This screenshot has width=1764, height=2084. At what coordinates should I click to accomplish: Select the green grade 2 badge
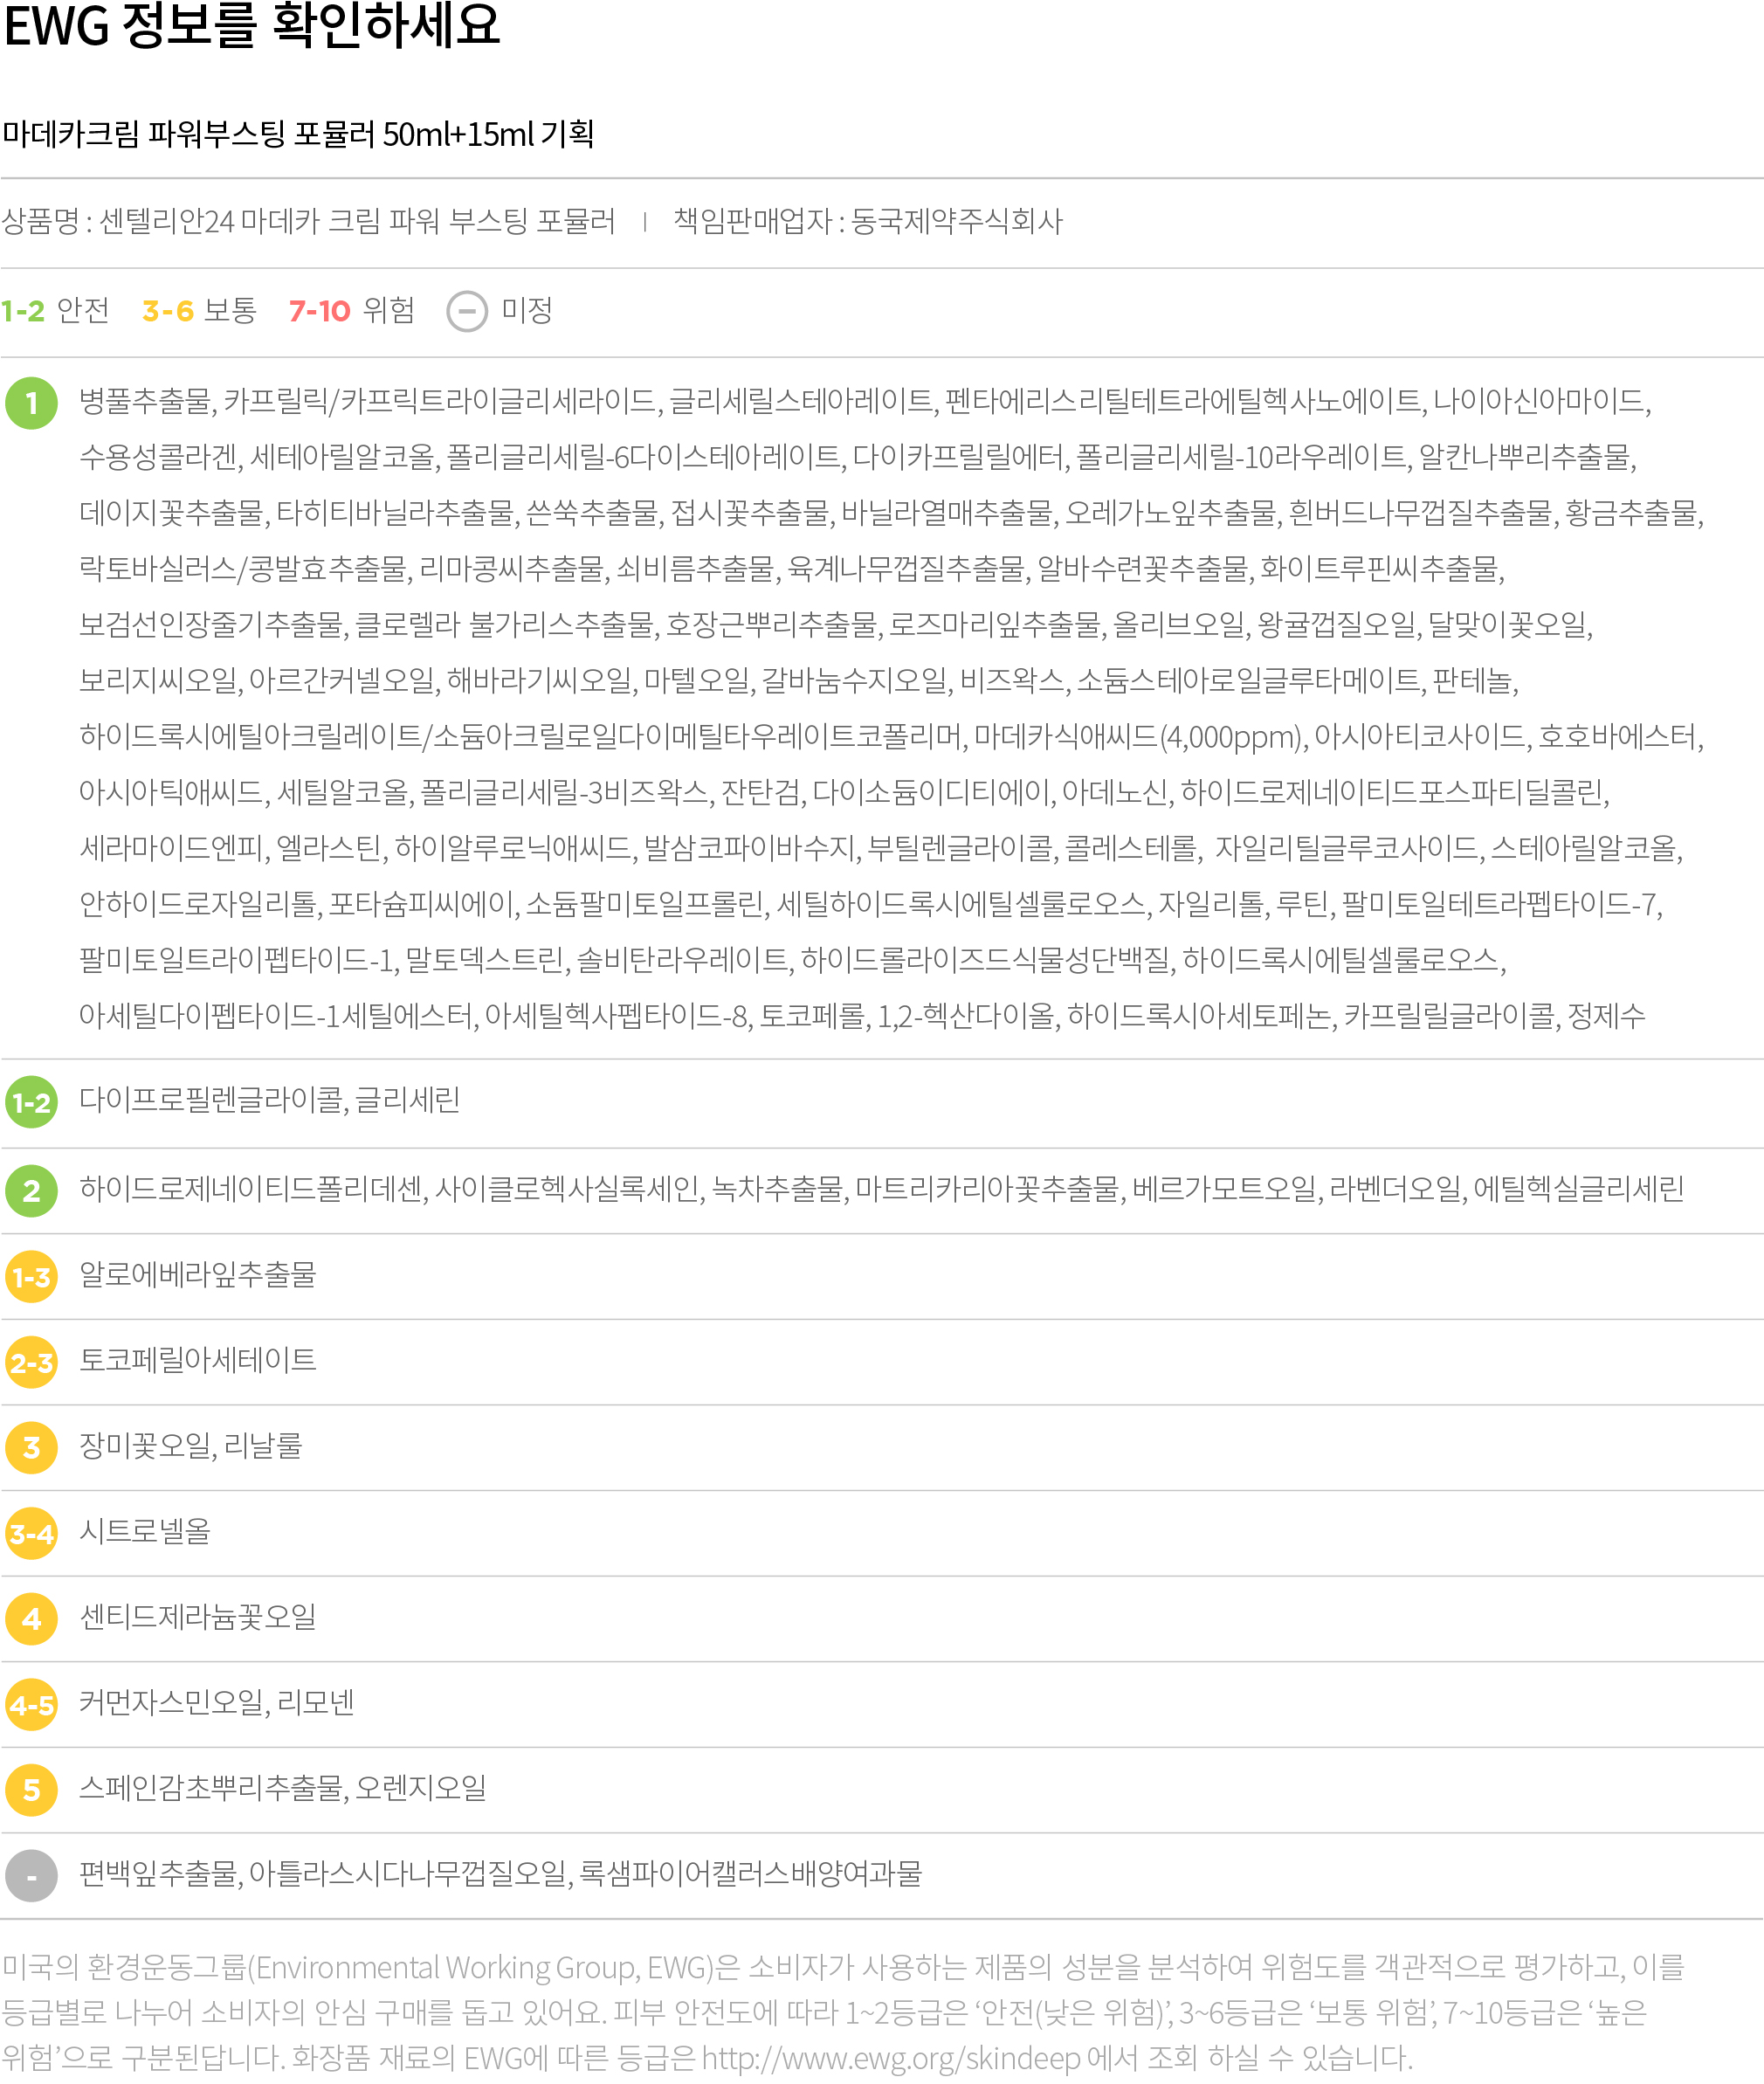click(31, 1190)
